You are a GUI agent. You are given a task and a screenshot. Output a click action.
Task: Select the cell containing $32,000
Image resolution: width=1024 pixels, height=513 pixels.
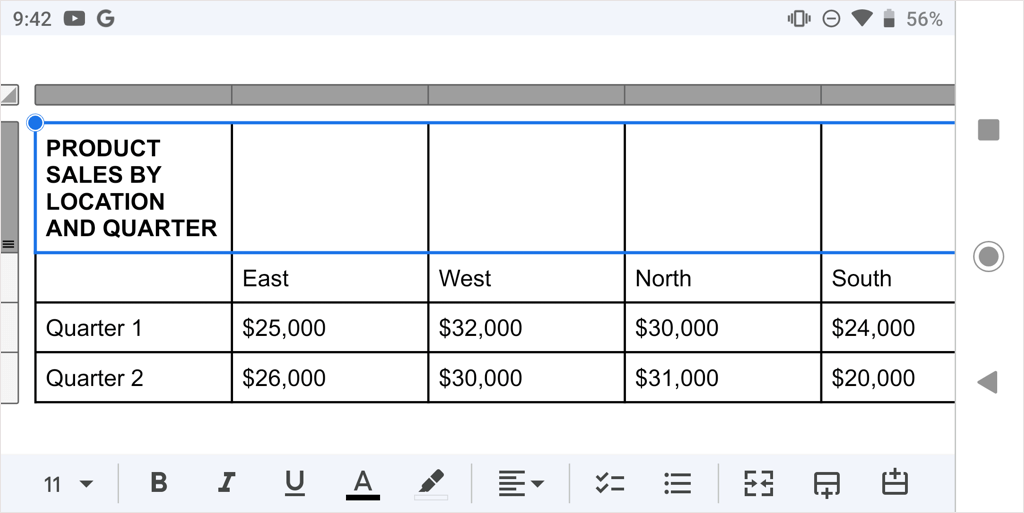click(526, 328)
